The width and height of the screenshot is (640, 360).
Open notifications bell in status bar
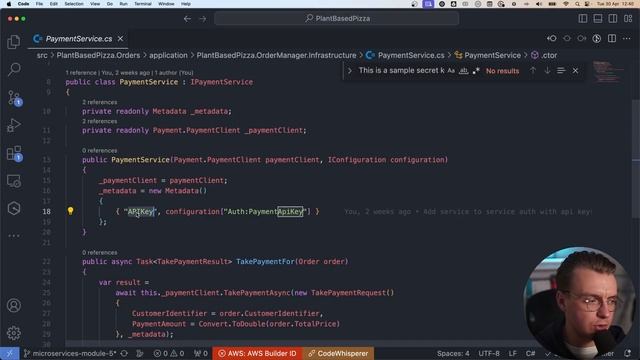point(627,353)
